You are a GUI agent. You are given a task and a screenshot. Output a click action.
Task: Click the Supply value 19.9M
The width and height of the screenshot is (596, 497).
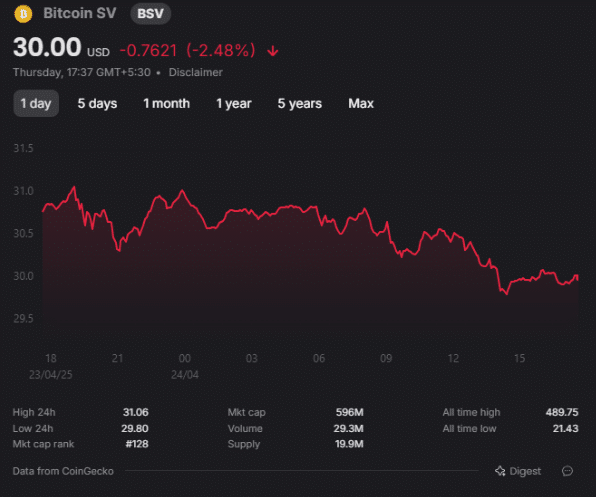pos(349,444)
